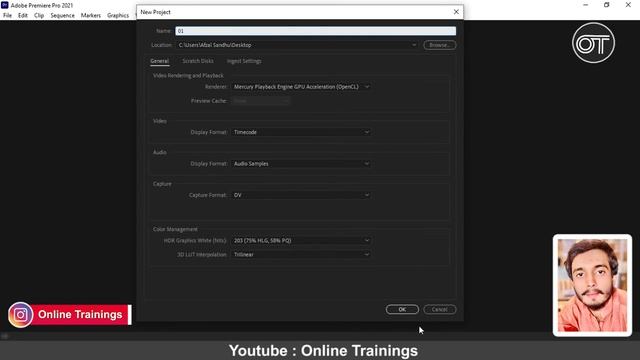This screenshot has width=640, height=360.
Task: Close the Premiere Pro window
Action: pos(628,5)
